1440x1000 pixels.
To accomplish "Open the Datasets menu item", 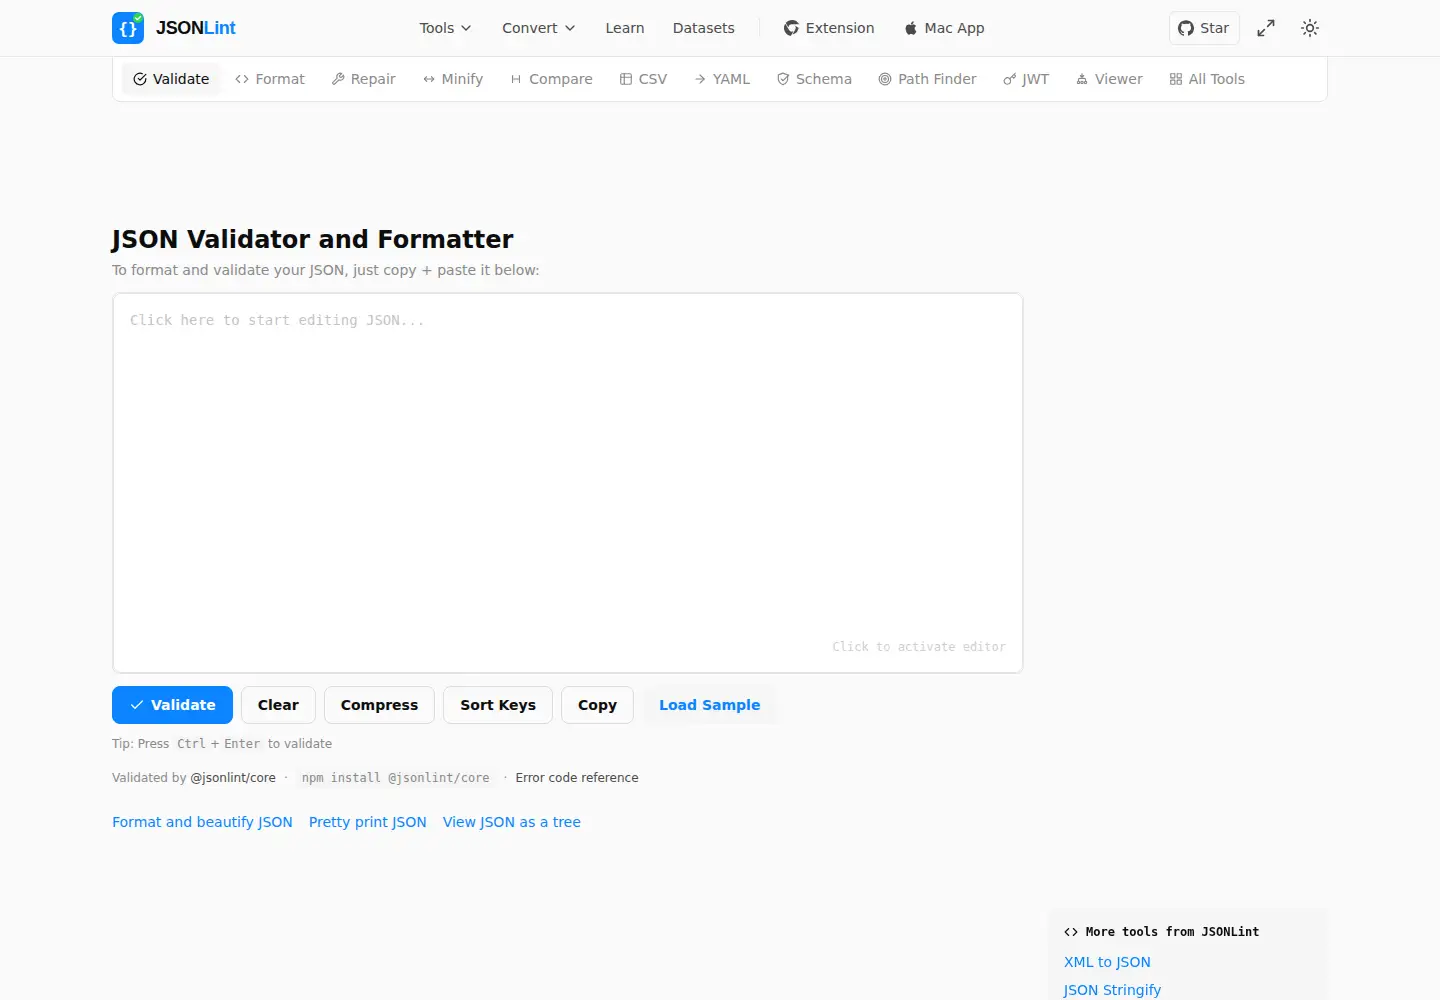I will (704, 28).
